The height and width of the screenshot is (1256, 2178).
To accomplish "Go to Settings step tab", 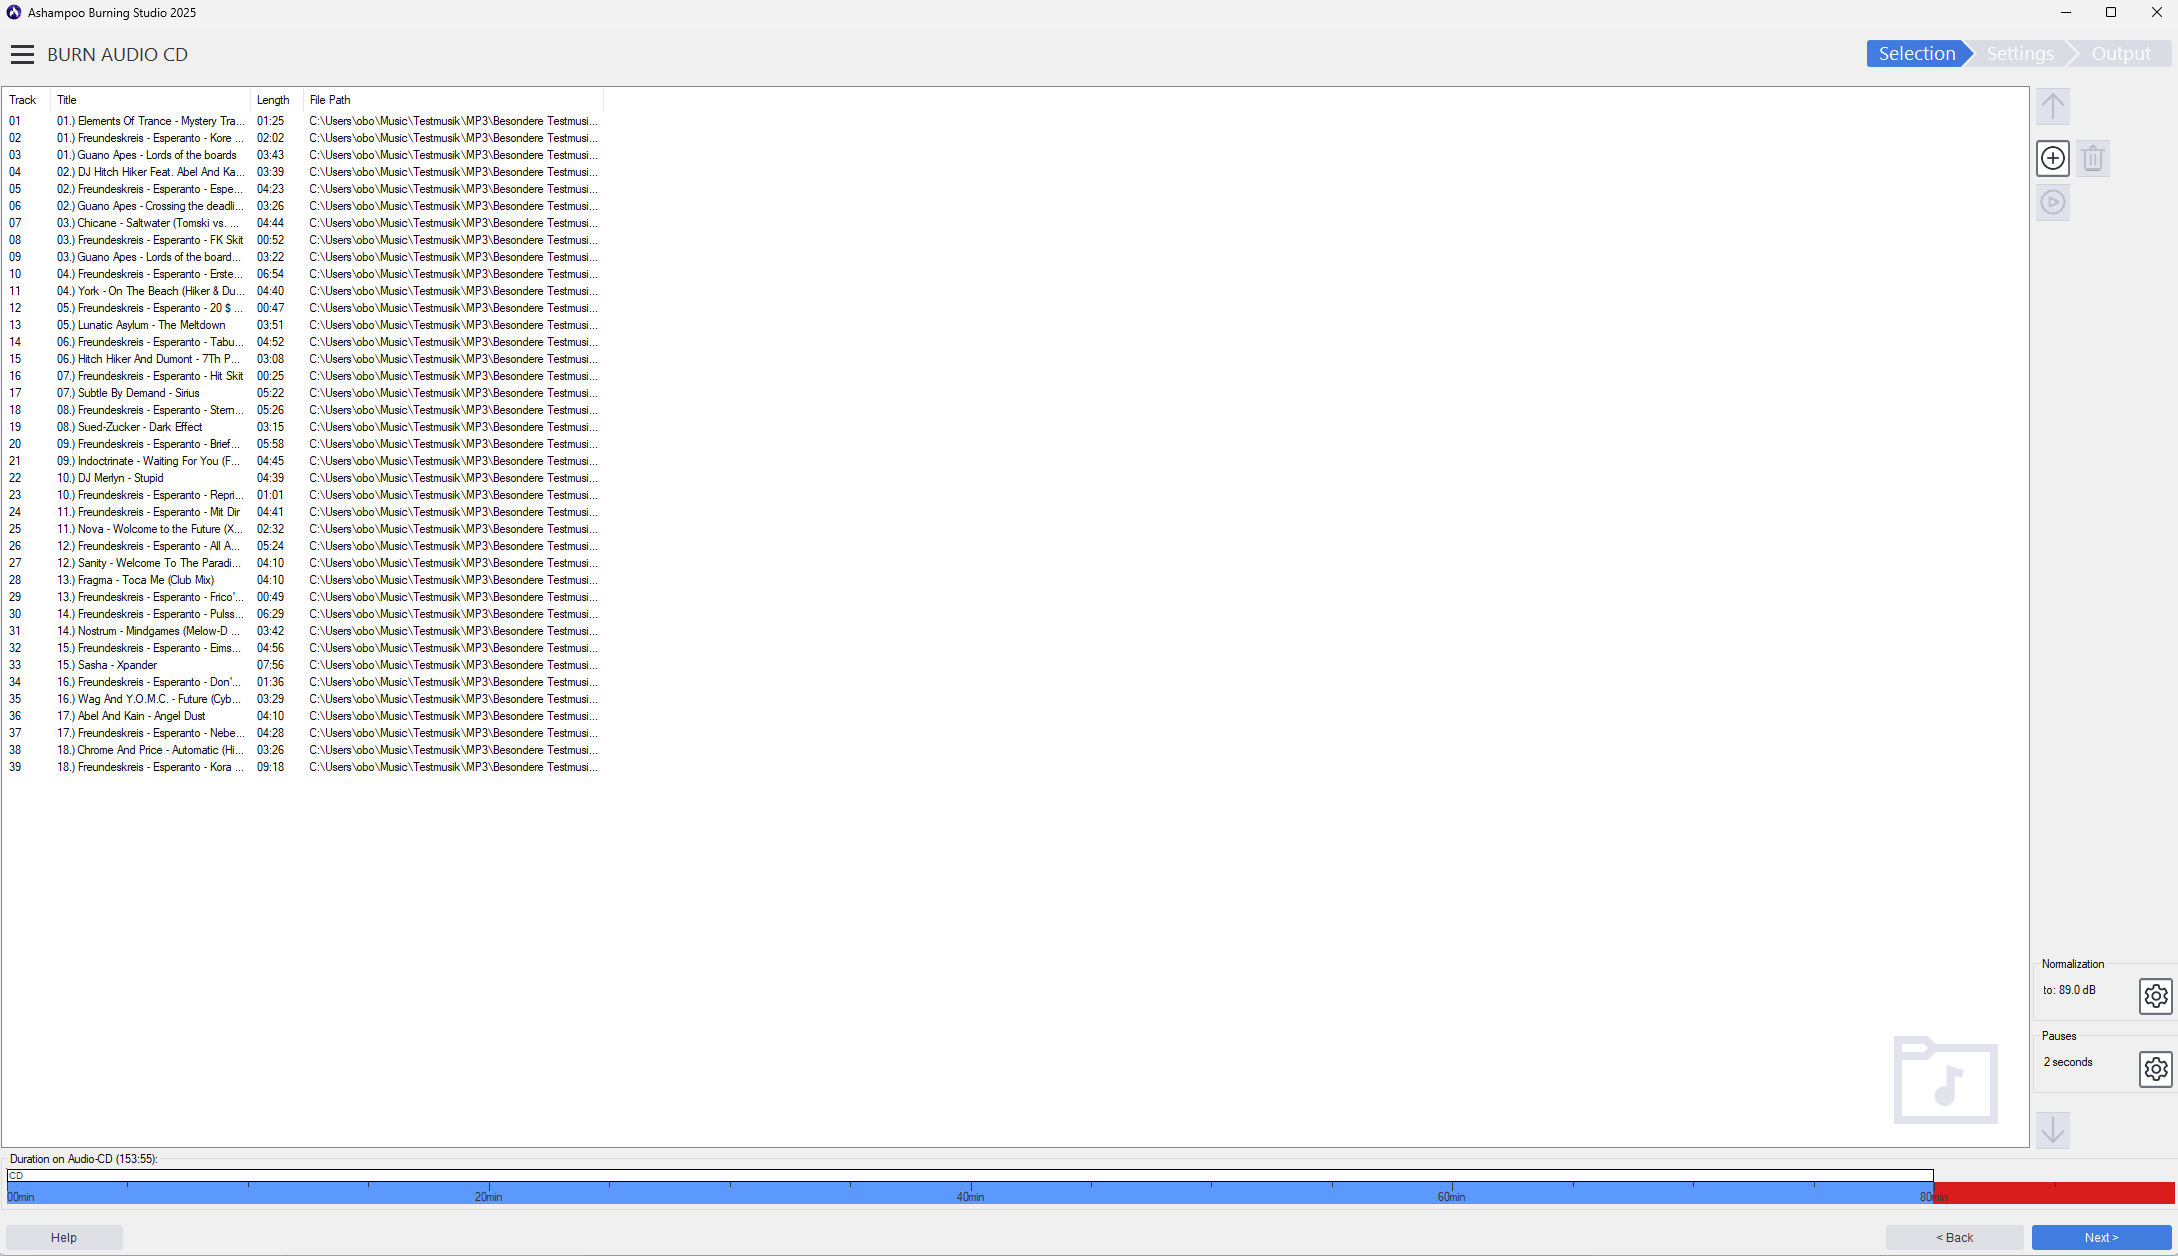I will pyautogui.click(x=2020, y=54).
